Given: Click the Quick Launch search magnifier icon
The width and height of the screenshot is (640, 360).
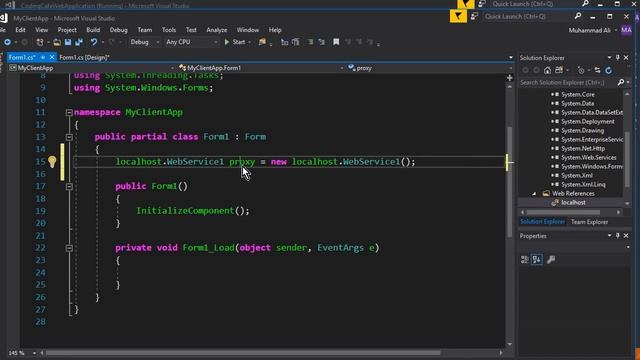Looking at the screenshot, I should (x=578, y=16).
